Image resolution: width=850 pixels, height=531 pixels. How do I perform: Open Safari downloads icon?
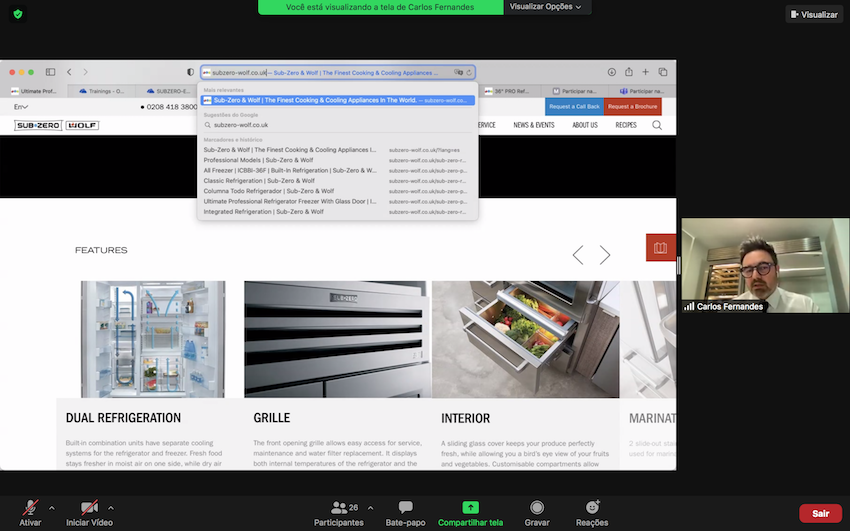click(x=611, y=72)
